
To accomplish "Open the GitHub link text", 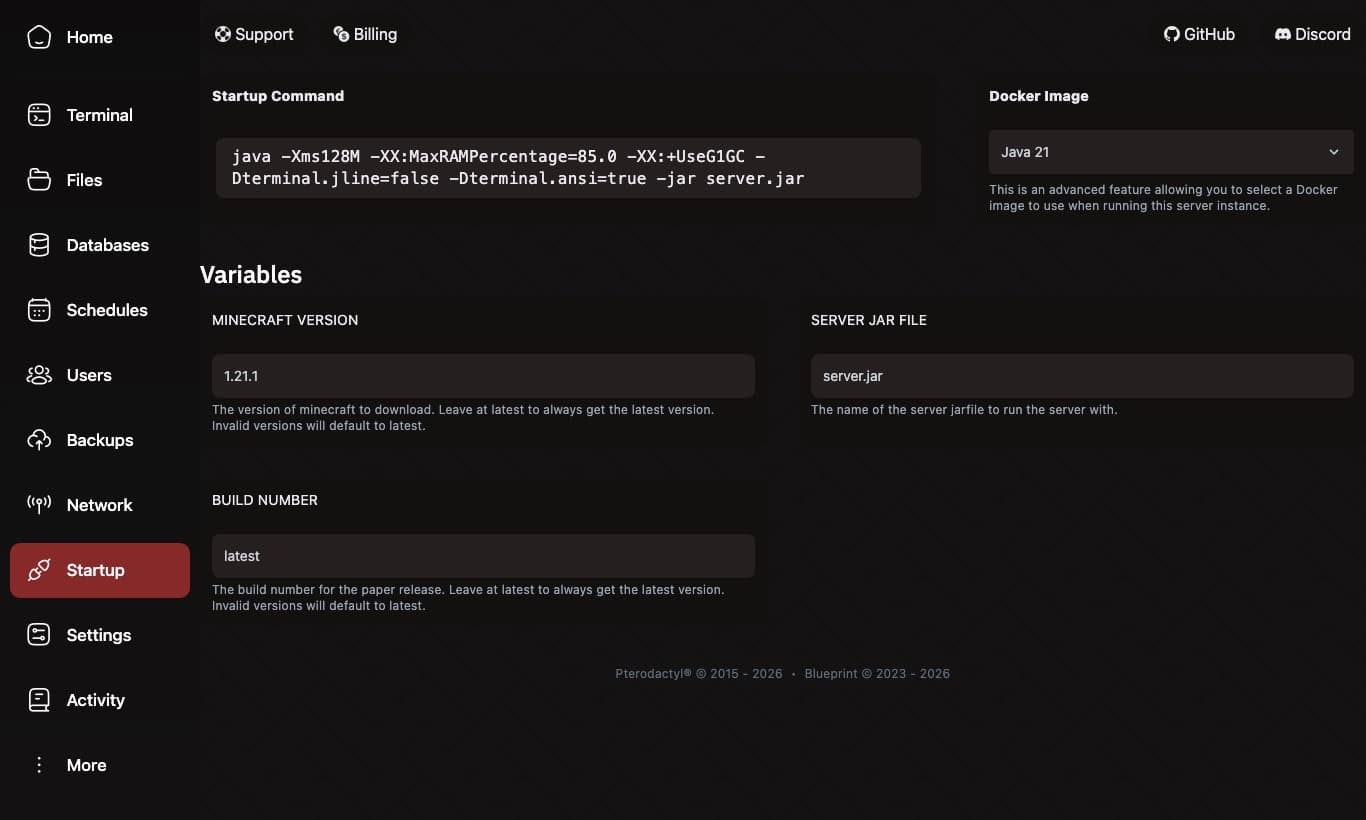I will tap(1209, 34).
